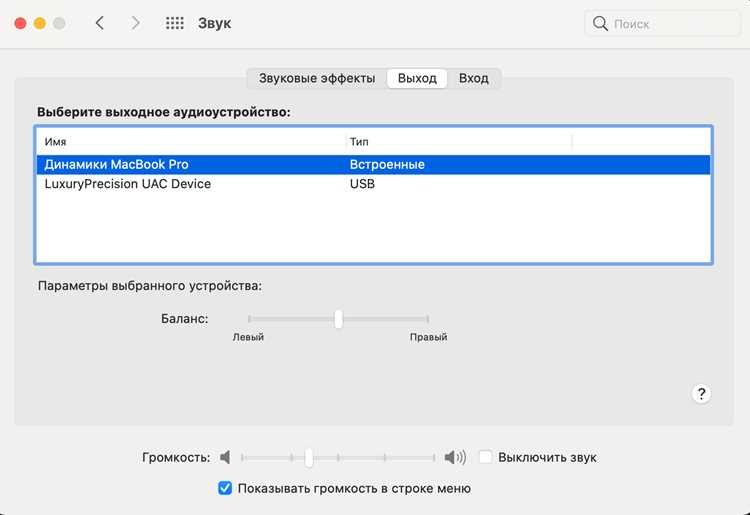Screen dimensions: 750x515
Task: Minimize the window with yellow button
Action: [x=40, y=23]
